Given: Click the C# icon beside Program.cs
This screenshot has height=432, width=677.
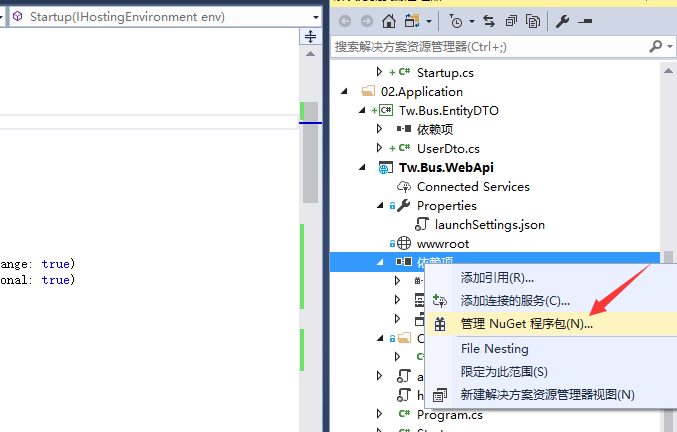Looking at the screenshot, I should [404, 414].
